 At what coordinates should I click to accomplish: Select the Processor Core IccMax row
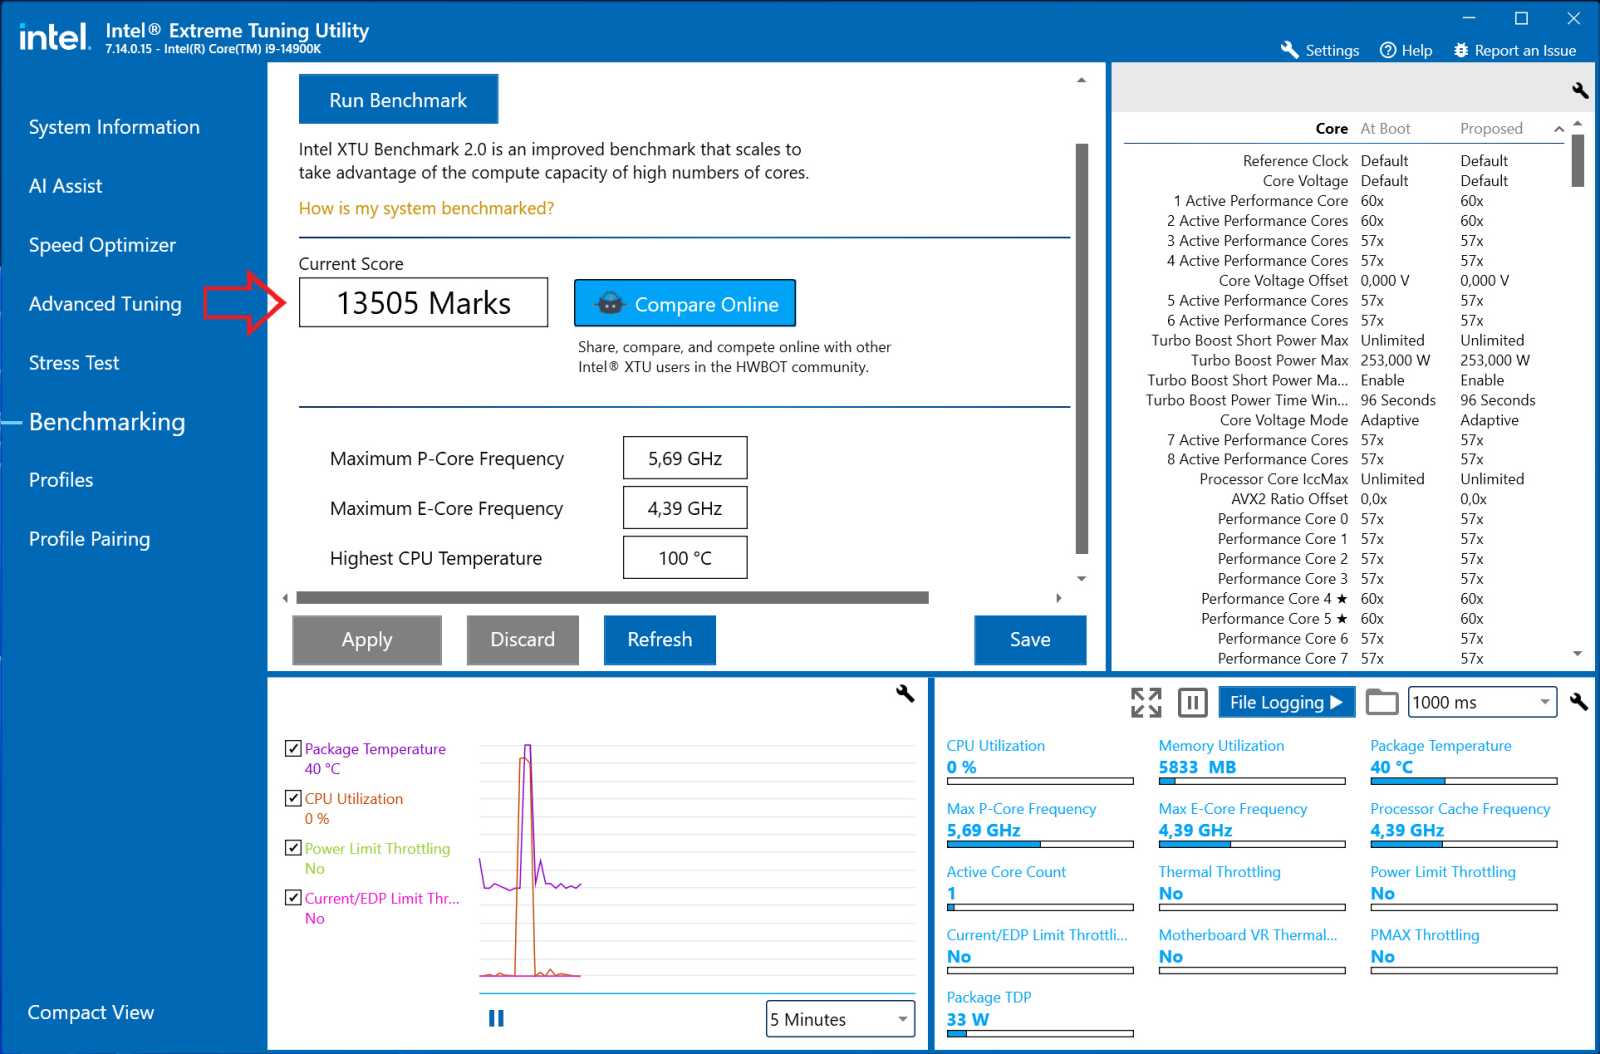[1344, 479]
